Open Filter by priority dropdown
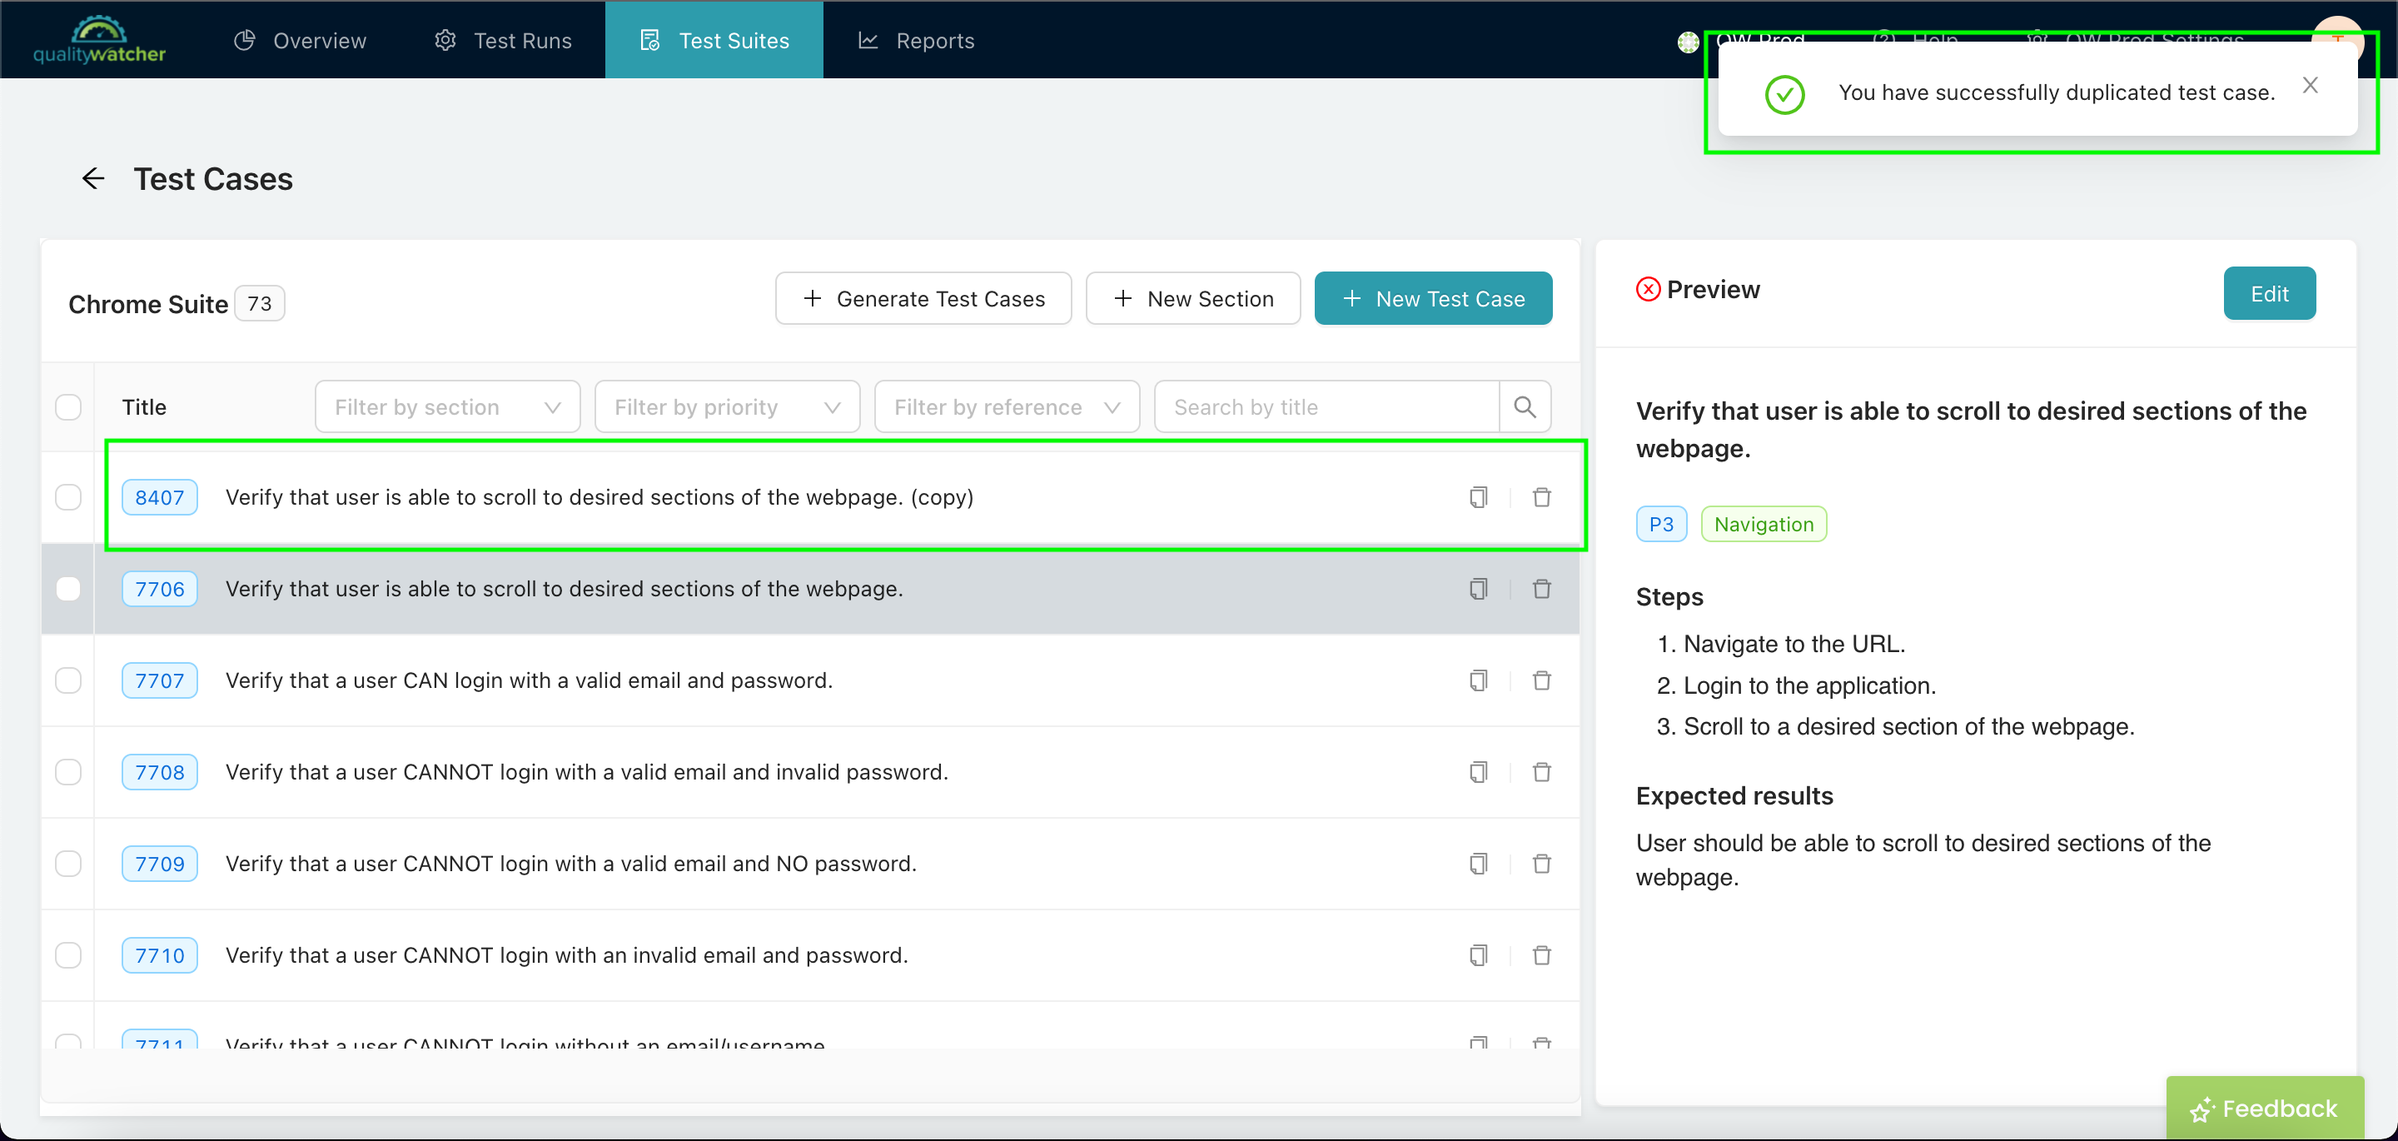Image resolution: width=2398 pixels, height=1141 pixels. [727, 407]
